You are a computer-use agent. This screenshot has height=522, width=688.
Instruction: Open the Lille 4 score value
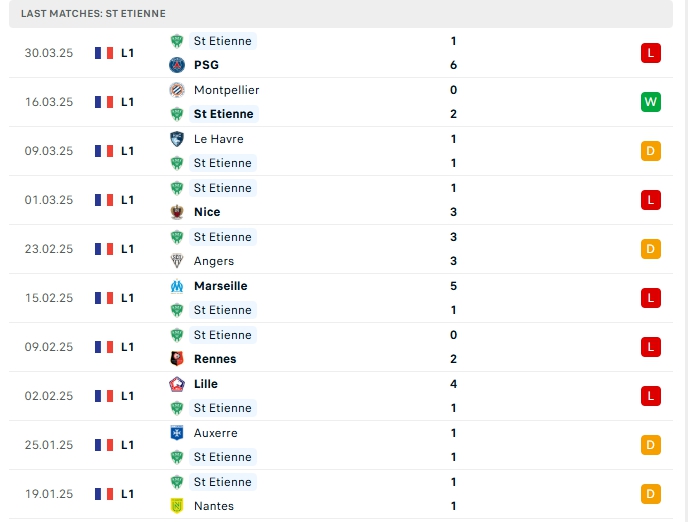[453, 384]
